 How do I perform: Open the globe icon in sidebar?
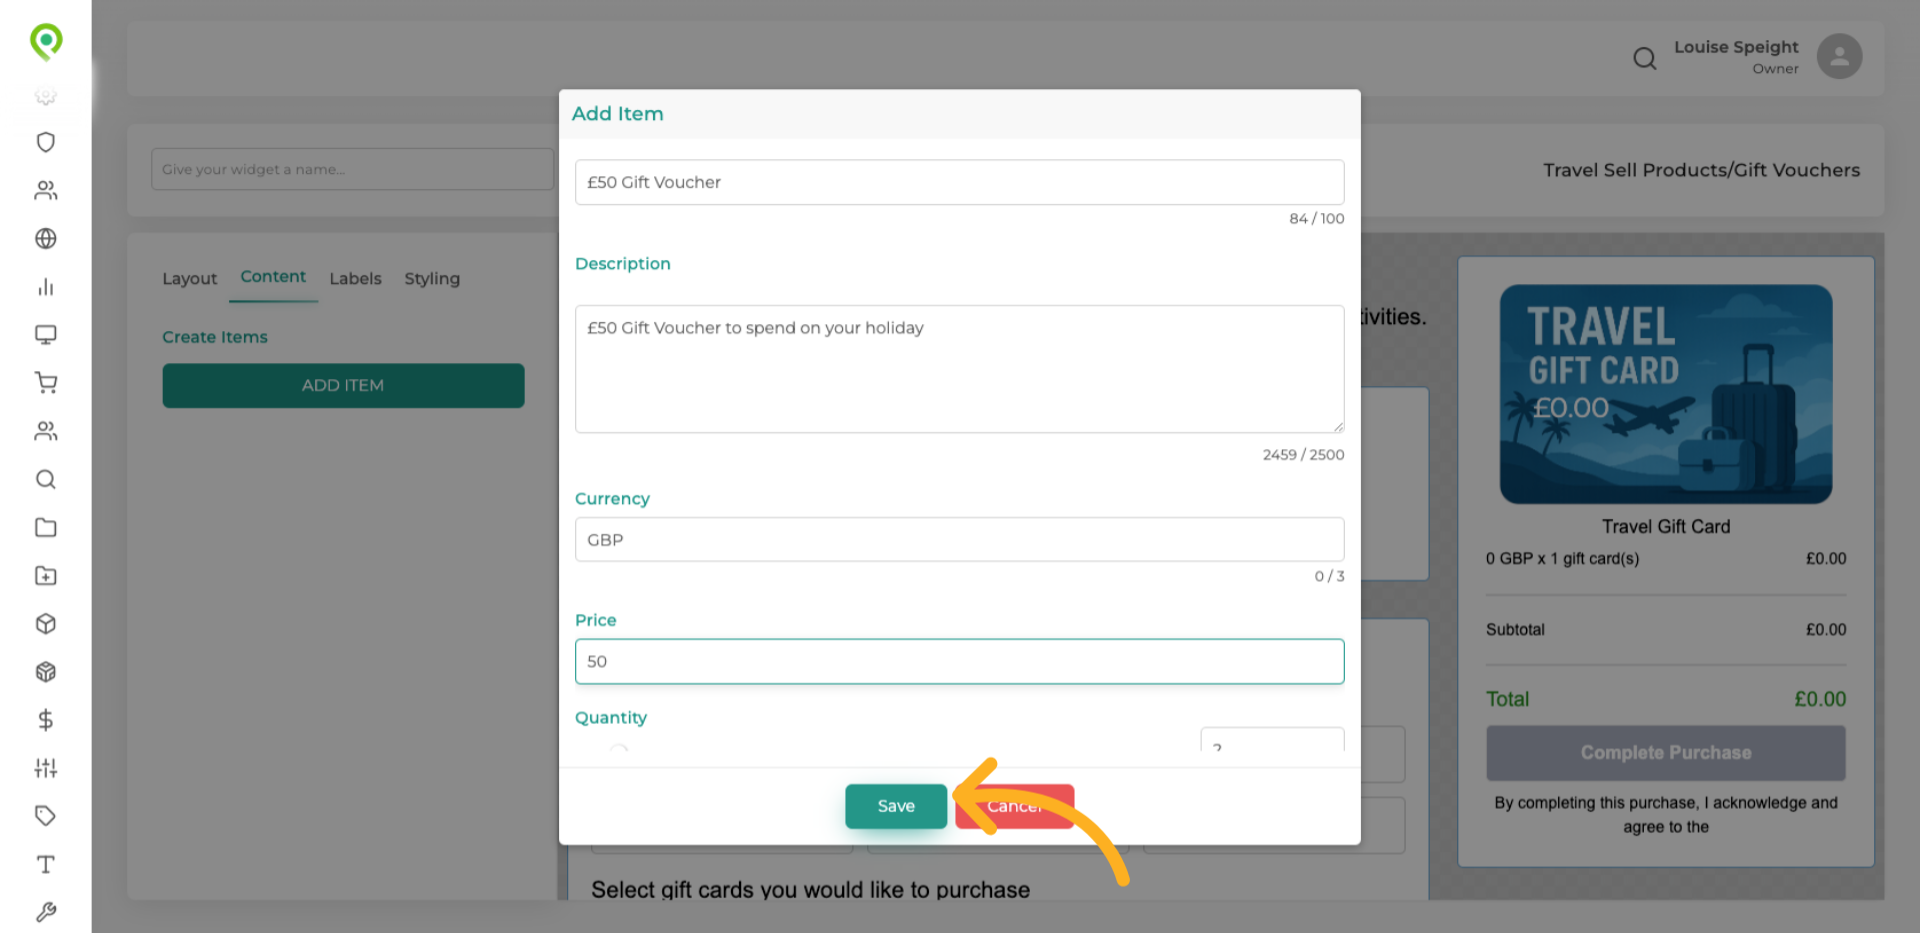point(45,238)
